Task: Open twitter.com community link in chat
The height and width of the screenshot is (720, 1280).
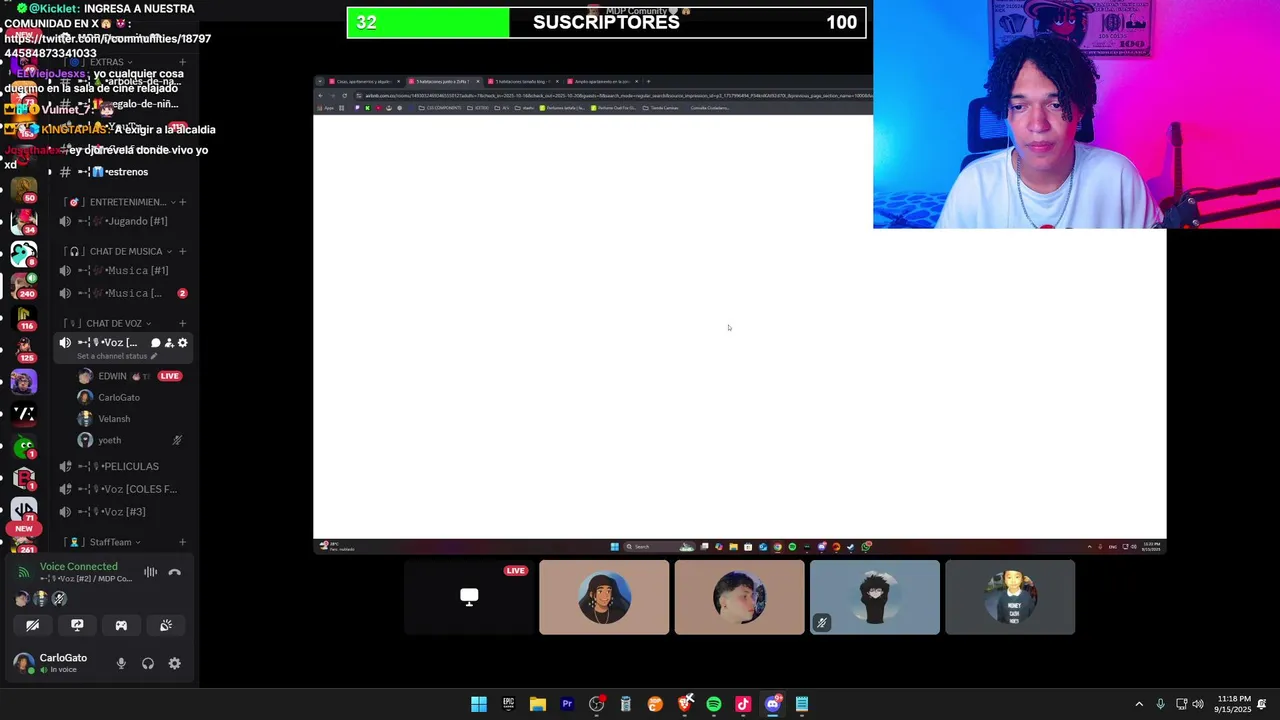Action: 107,46
